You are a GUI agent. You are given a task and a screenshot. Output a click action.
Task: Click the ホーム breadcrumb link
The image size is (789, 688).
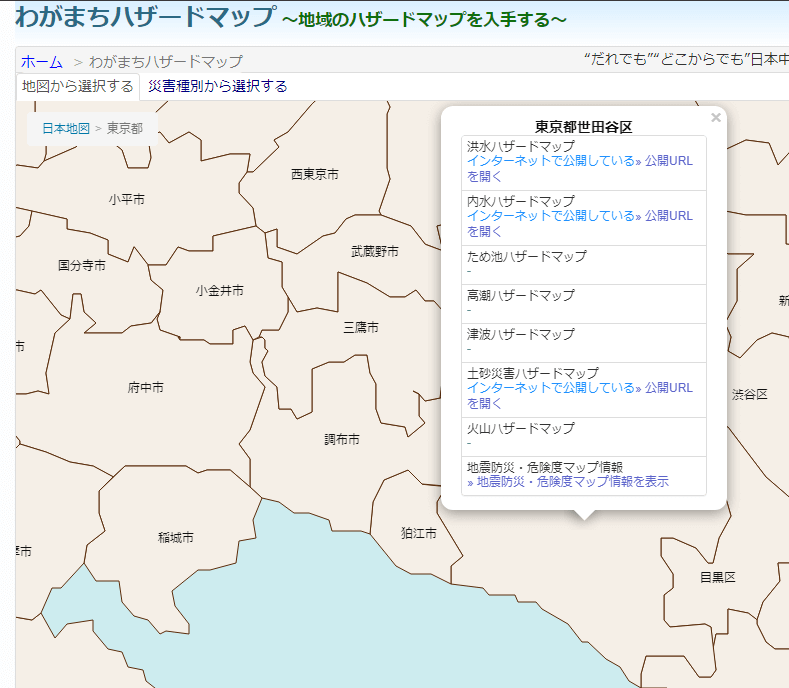41,61
